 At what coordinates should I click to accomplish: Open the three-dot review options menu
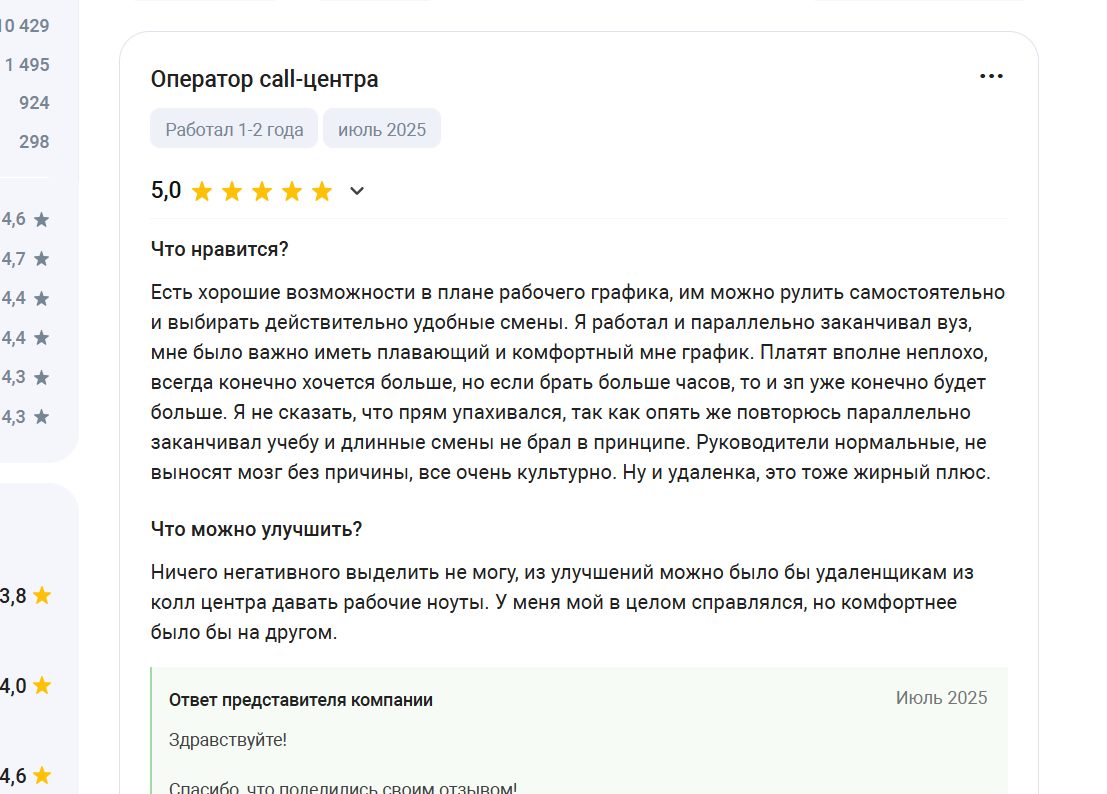click(991, 76)
